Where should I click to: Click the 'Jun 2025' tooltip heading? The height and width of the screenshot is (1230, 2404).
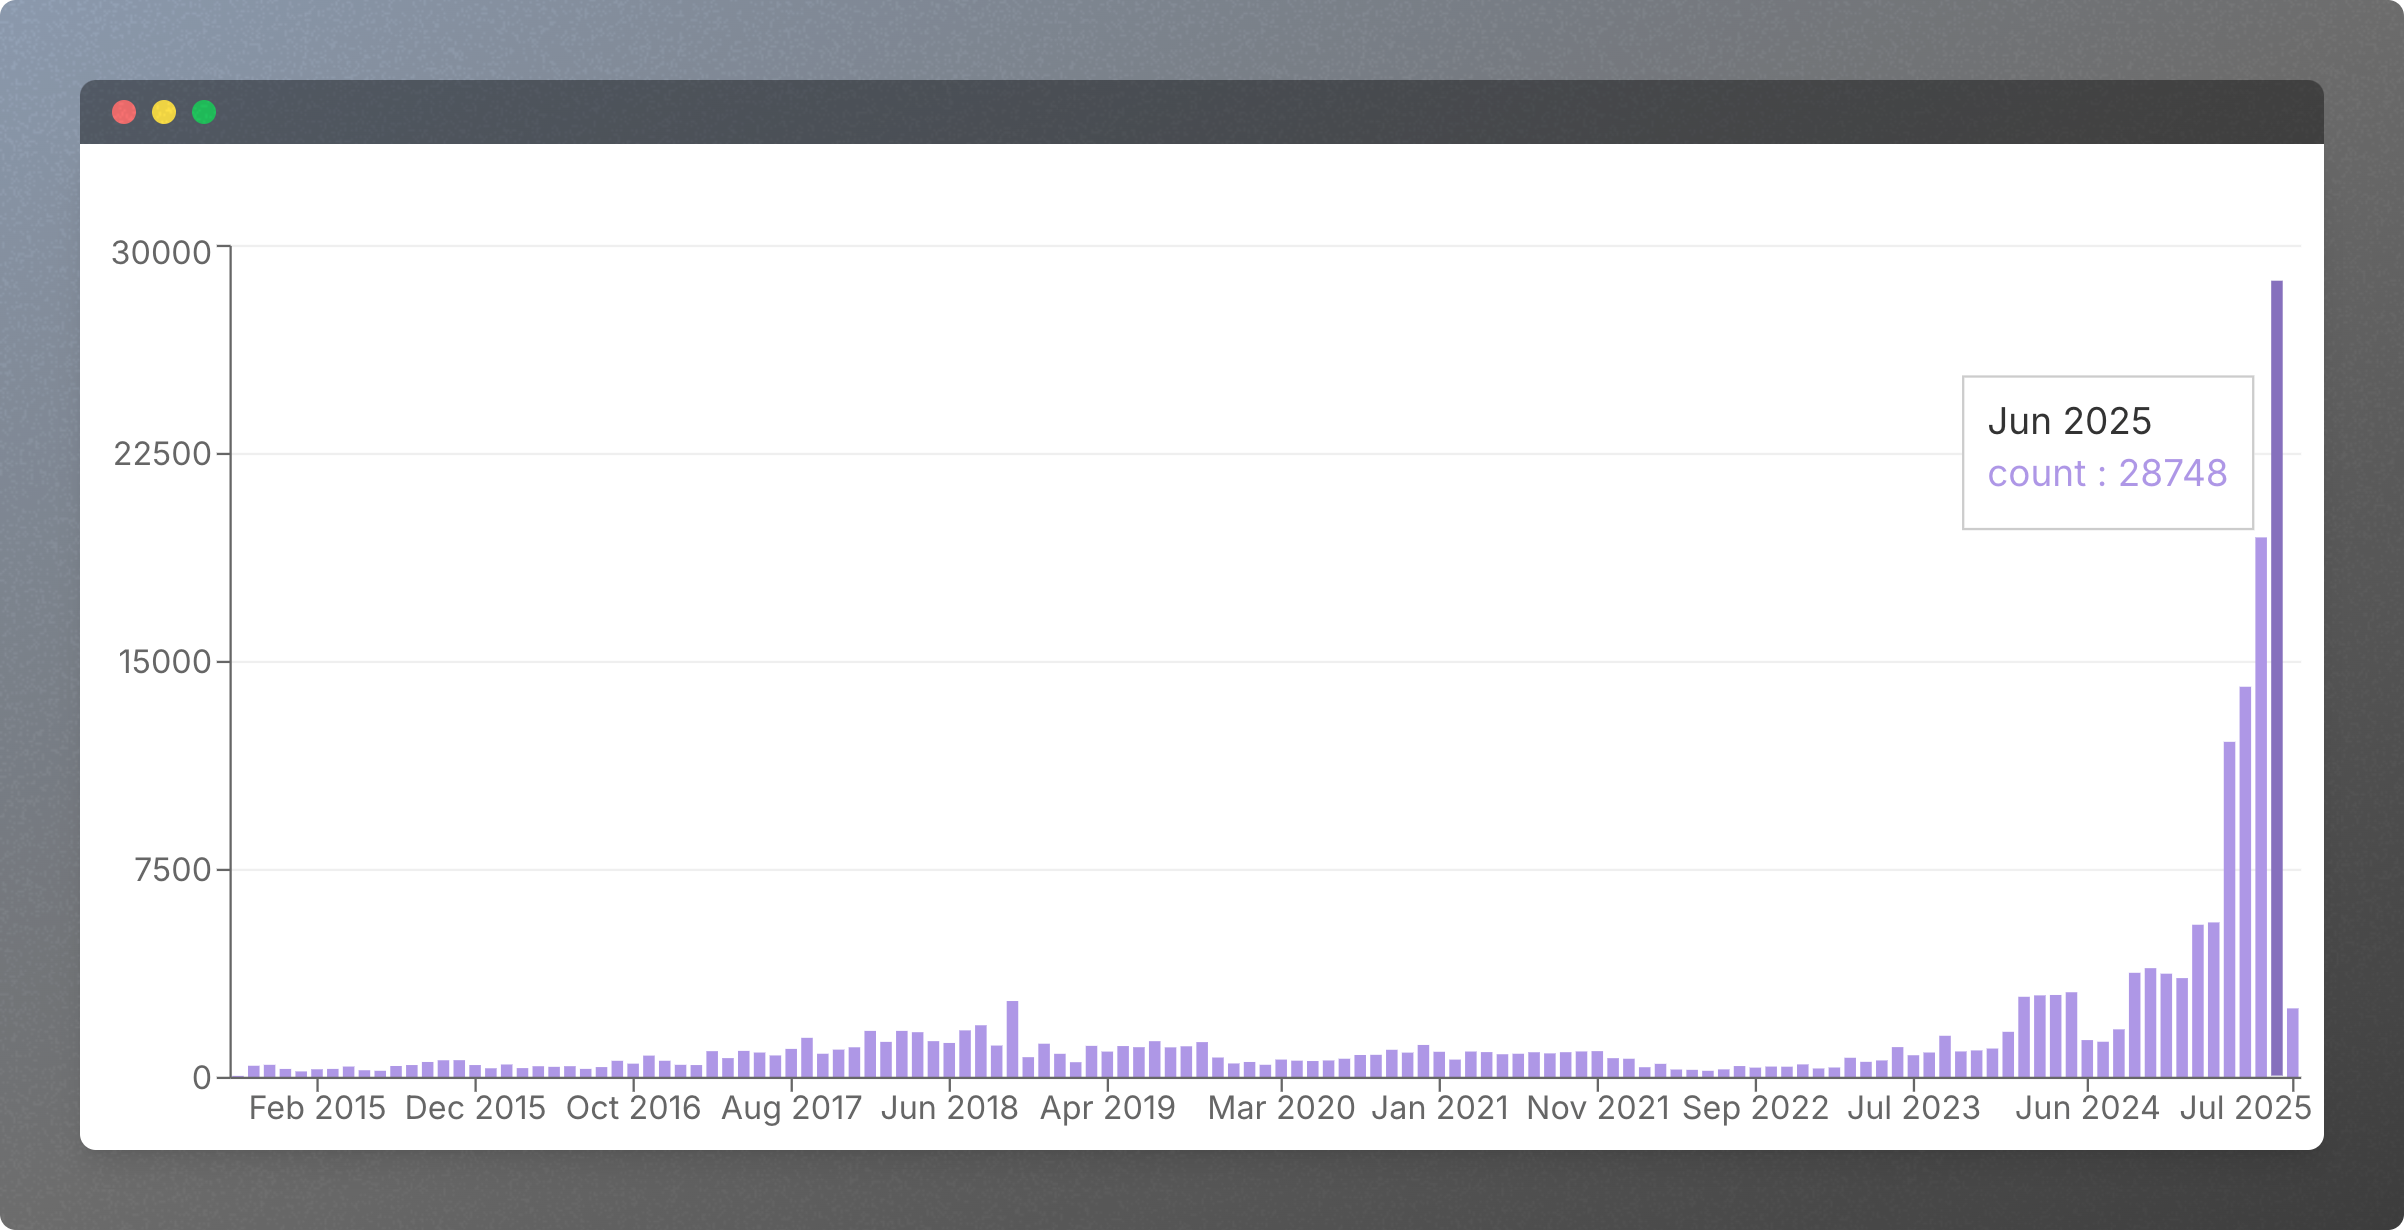[2069, 421]
